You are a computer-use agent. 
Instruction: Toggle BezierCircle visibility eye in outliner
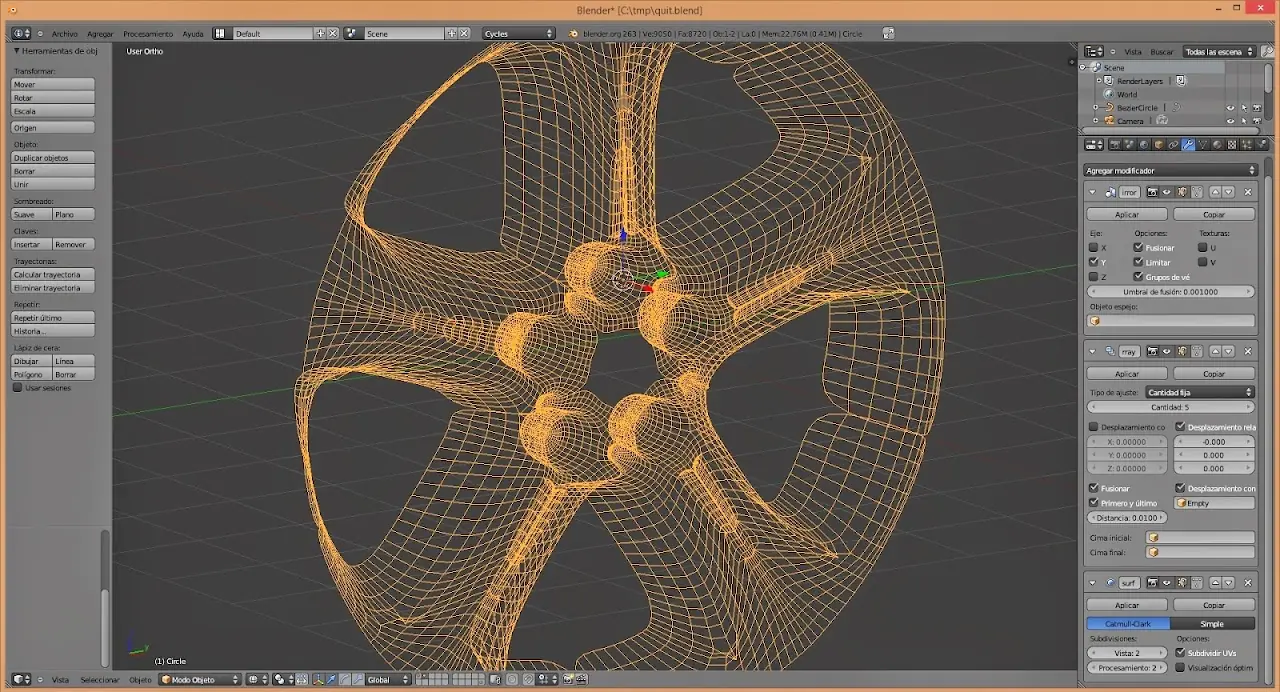1230,107
